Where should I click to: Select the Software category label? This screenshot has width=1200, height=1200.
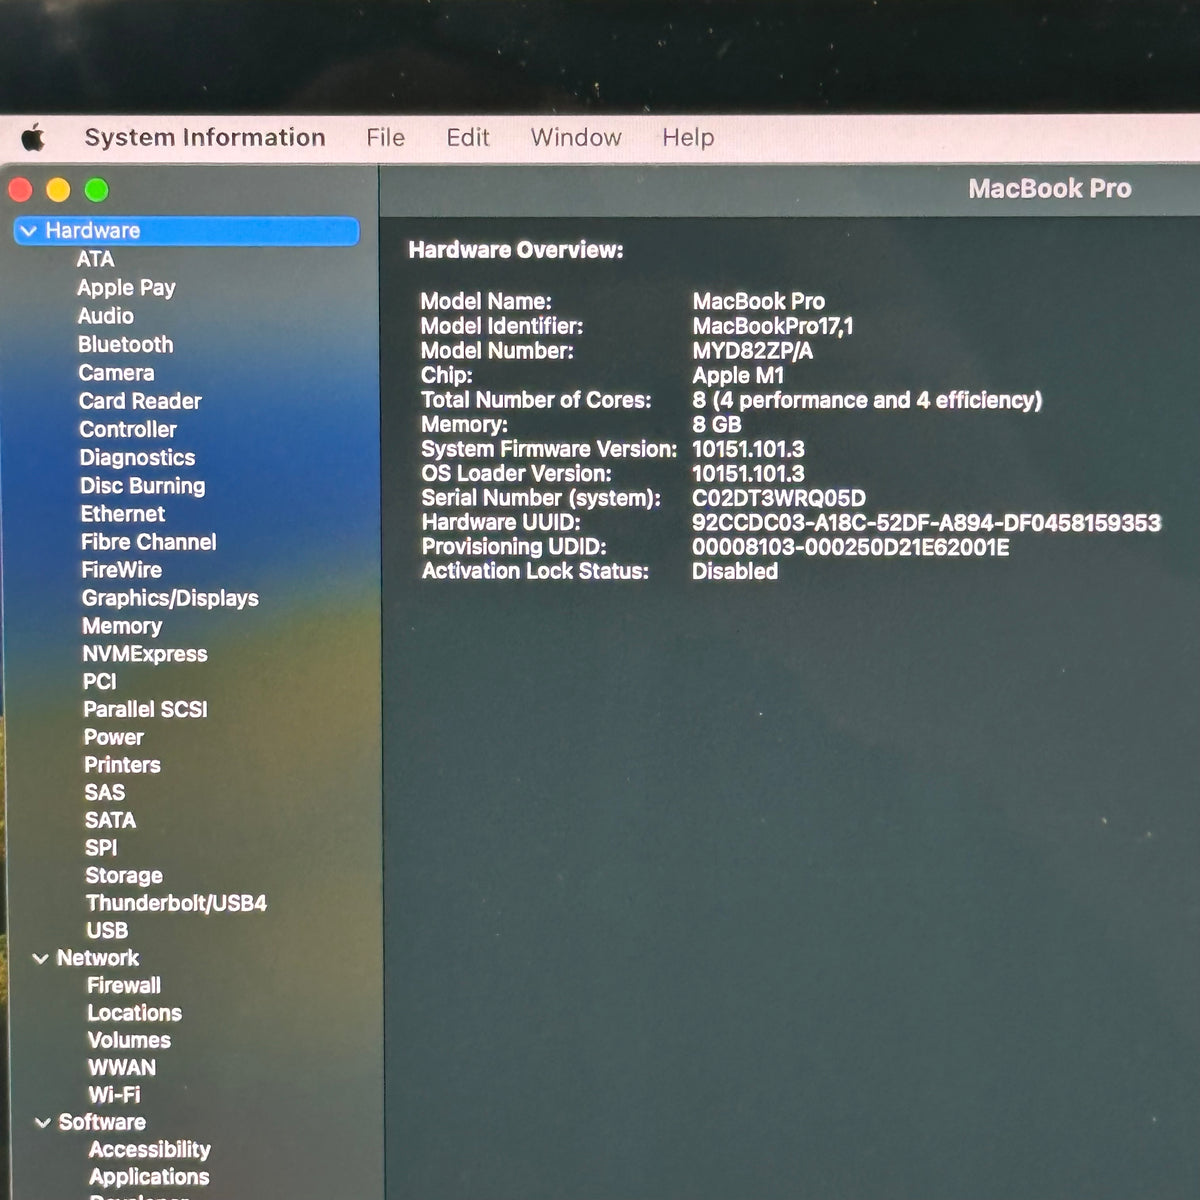coord(102,1122)
